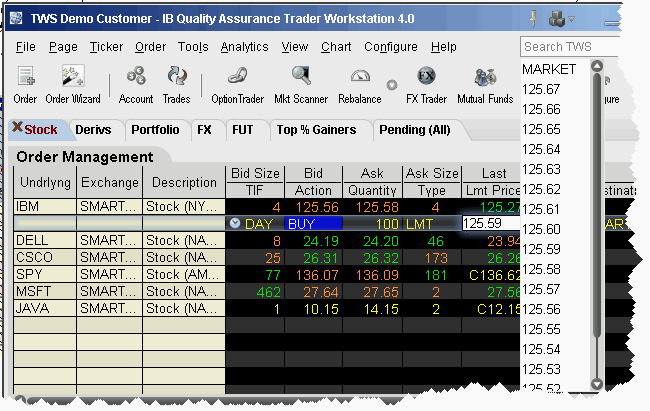Viewport: 650px width, 411px height.
Task: Open the Page menu
Action: coord(63,47)
